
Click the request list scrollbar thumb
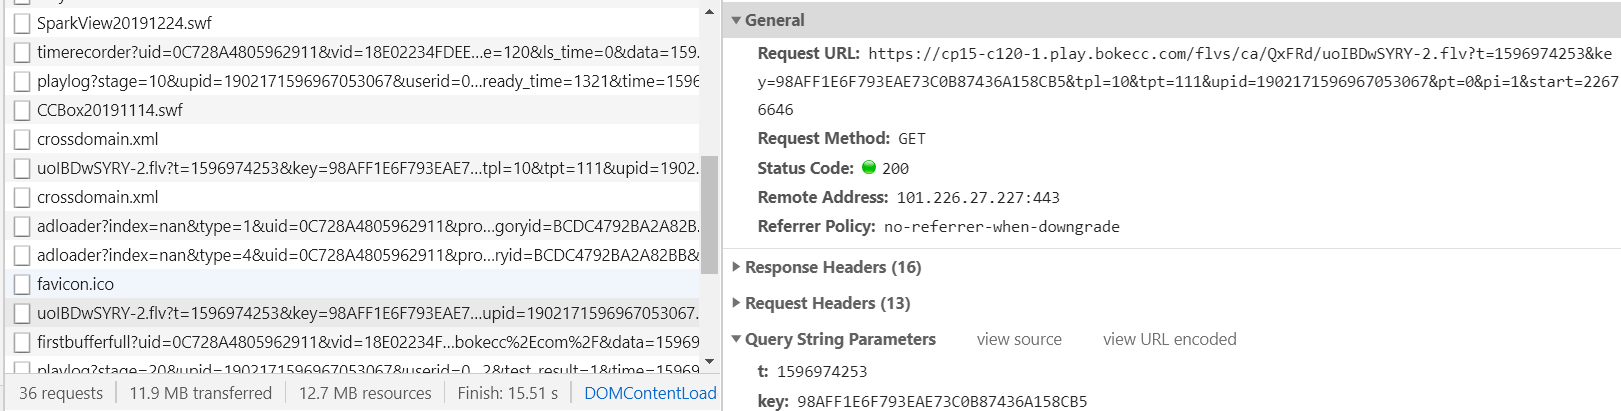pos(709,214)
